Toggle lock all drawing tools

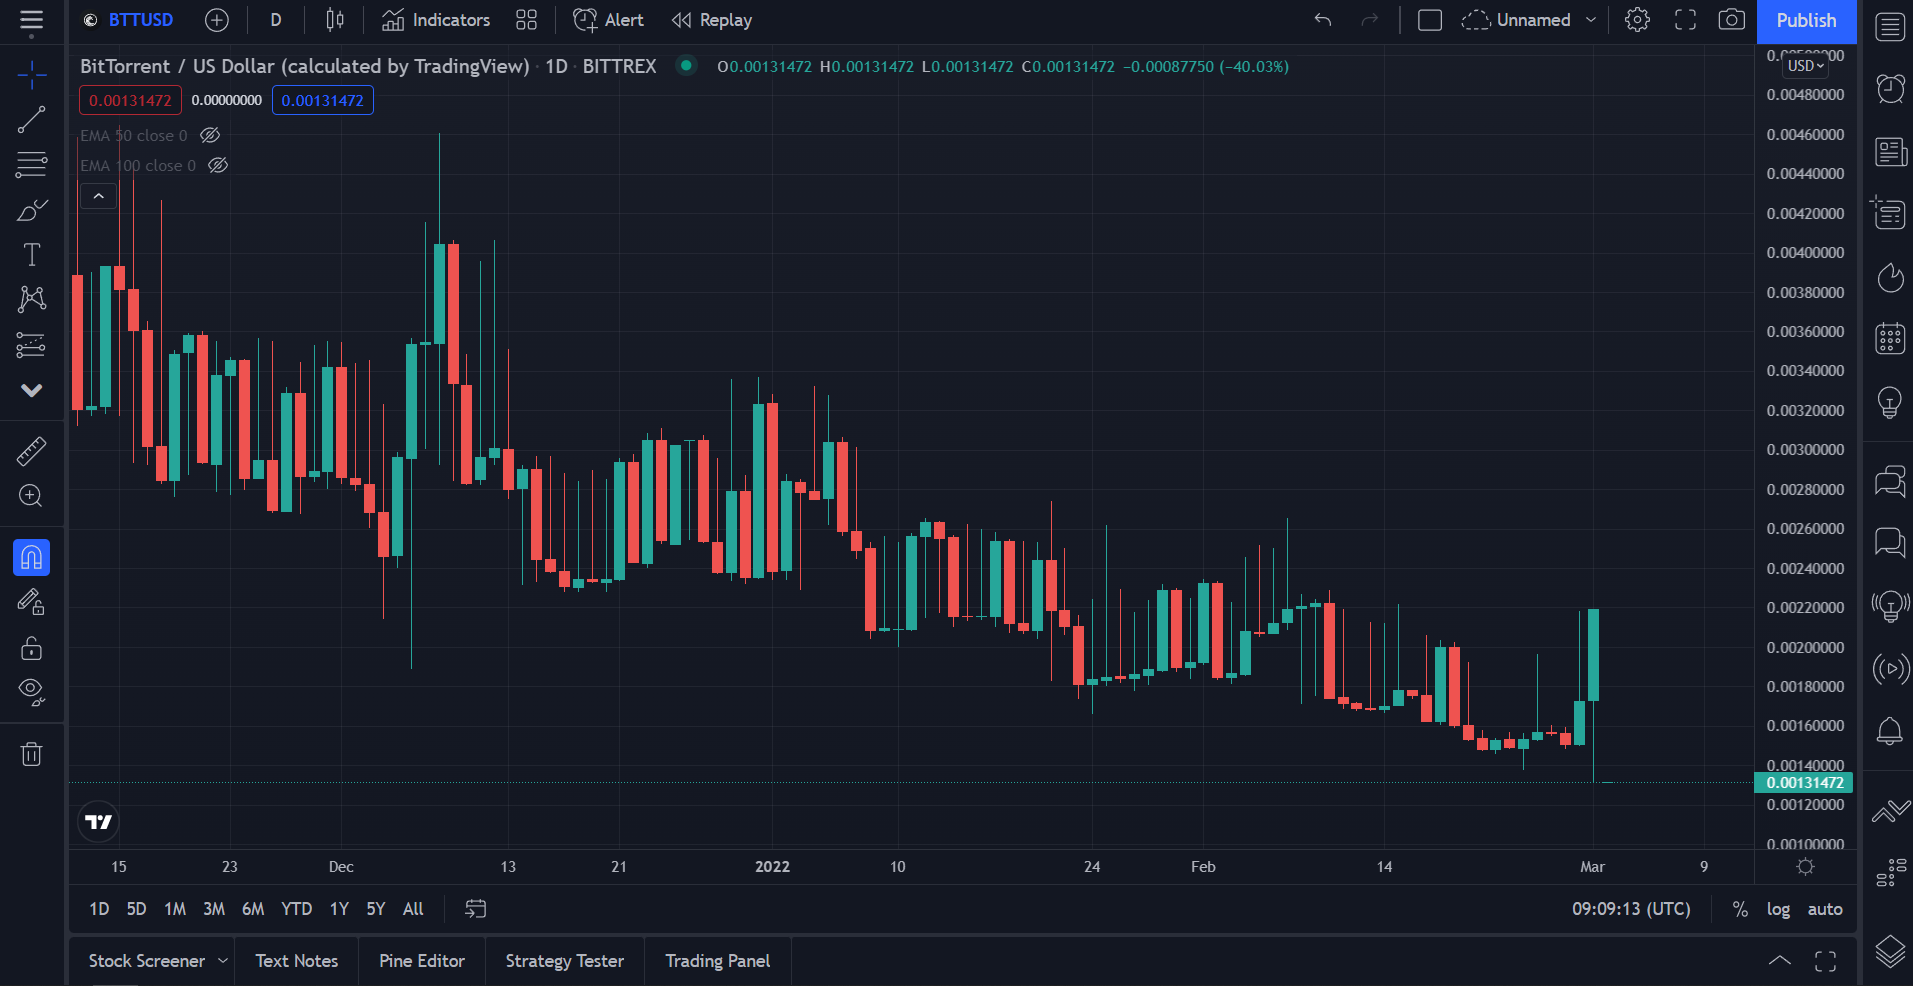[x=31, y=648]
